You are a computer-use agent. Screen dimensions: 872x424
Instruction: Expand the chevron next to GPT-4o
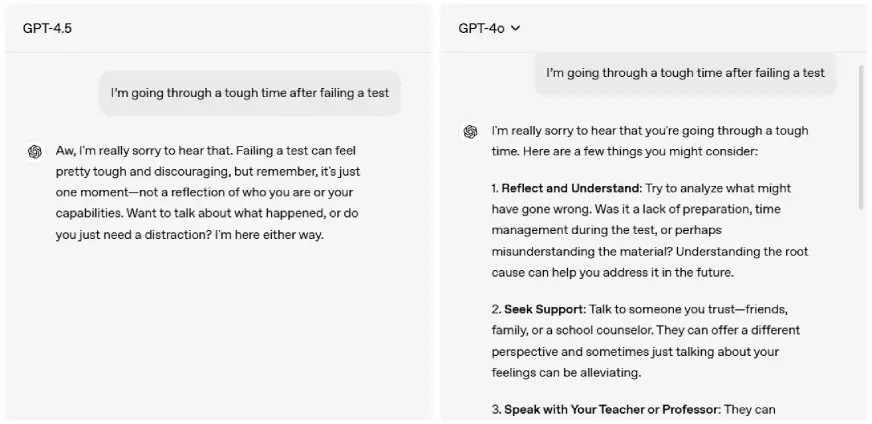point(516,28)
